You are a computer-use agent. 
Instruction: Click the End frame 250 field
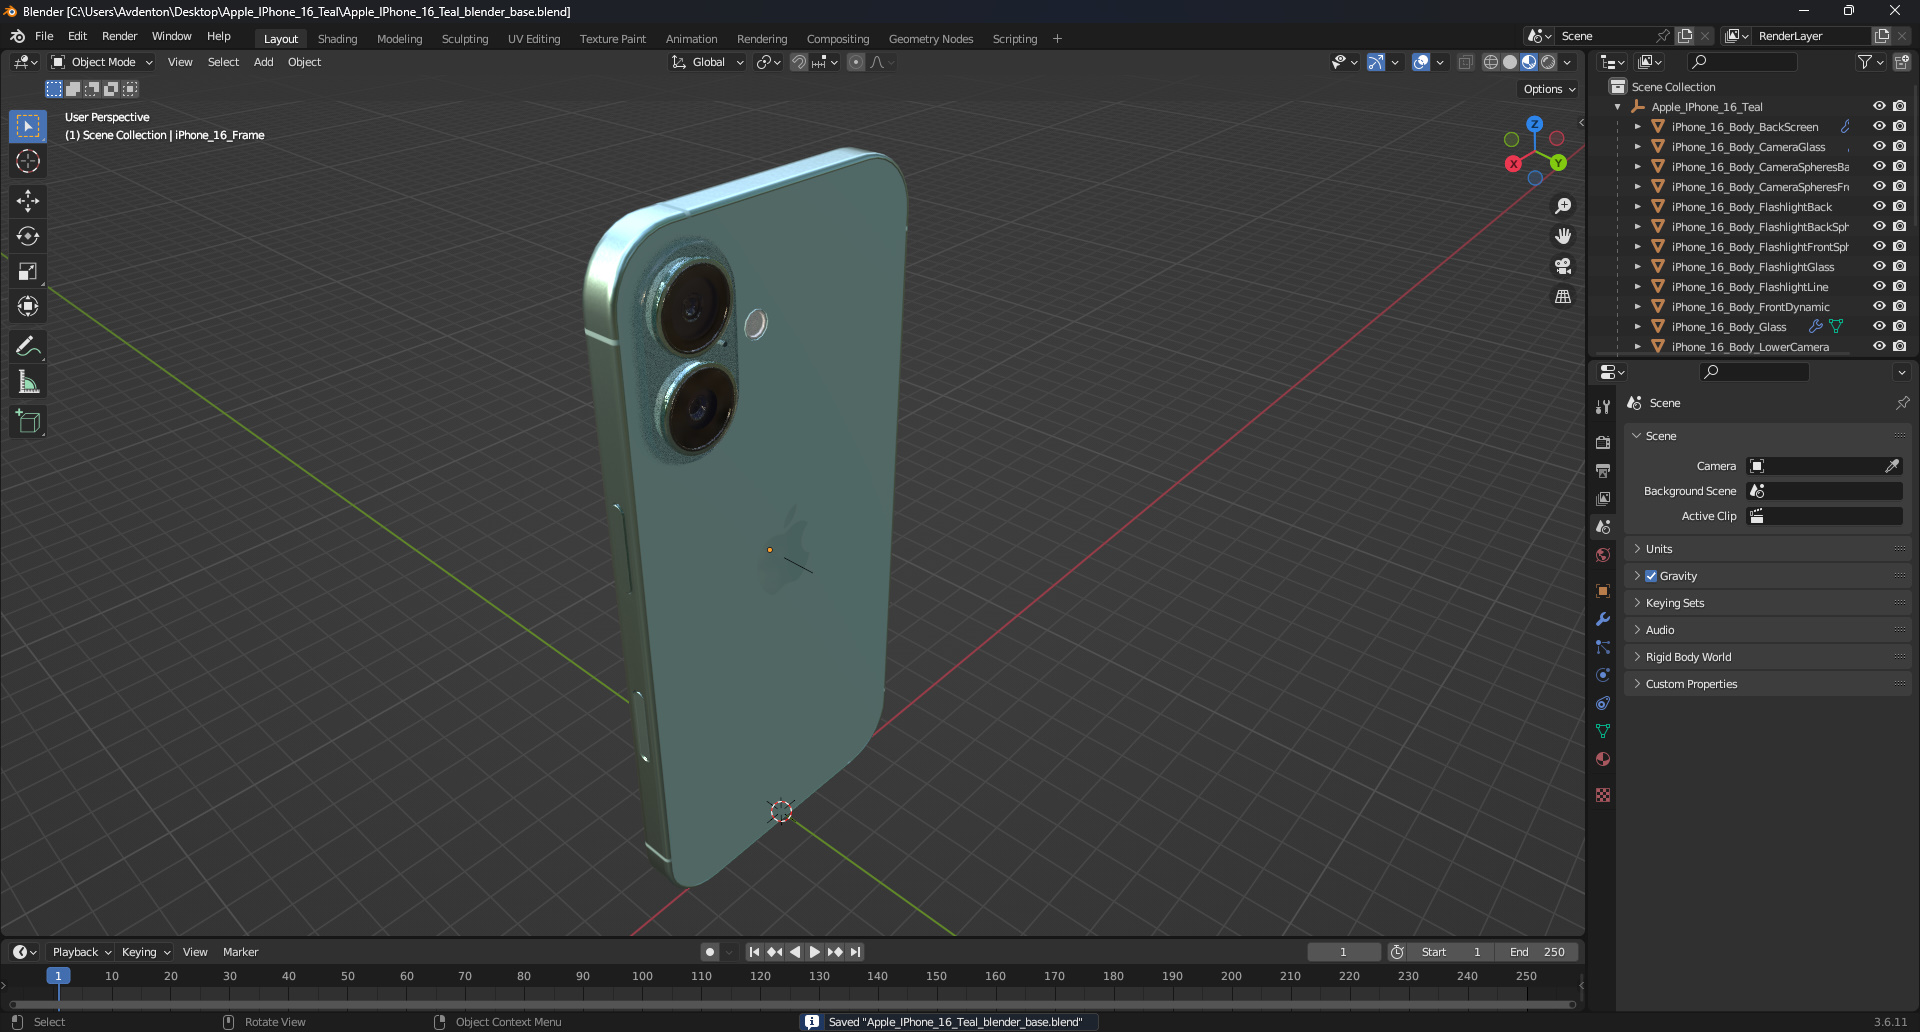tap(1538, 952)
